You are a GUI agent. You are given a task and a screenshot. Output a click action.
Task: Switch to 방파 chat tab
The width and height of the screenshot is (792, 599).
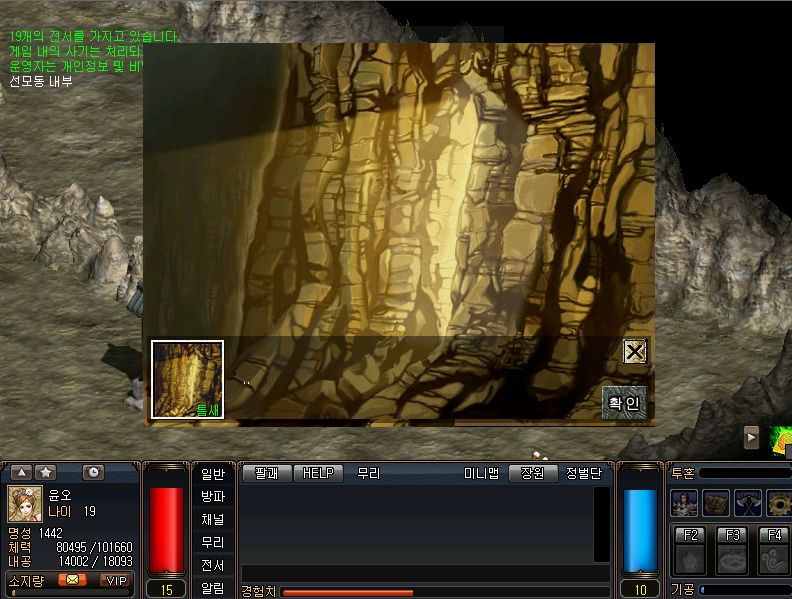coord(213,496)
